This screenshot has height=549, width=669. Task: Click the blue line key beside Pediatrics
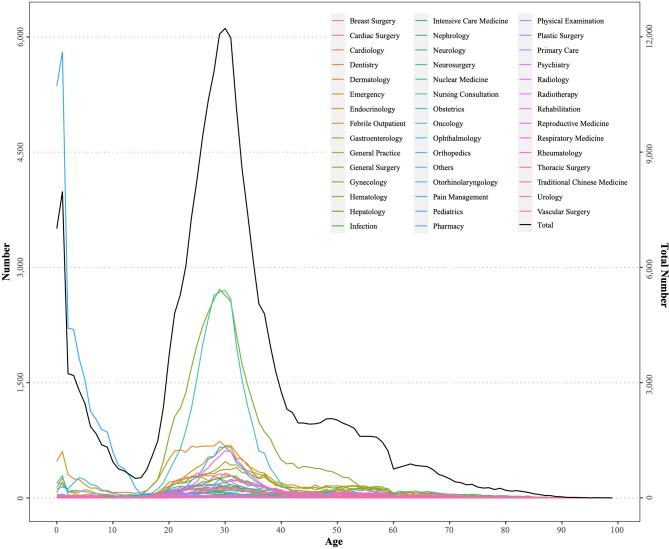(x=422, y=212)
